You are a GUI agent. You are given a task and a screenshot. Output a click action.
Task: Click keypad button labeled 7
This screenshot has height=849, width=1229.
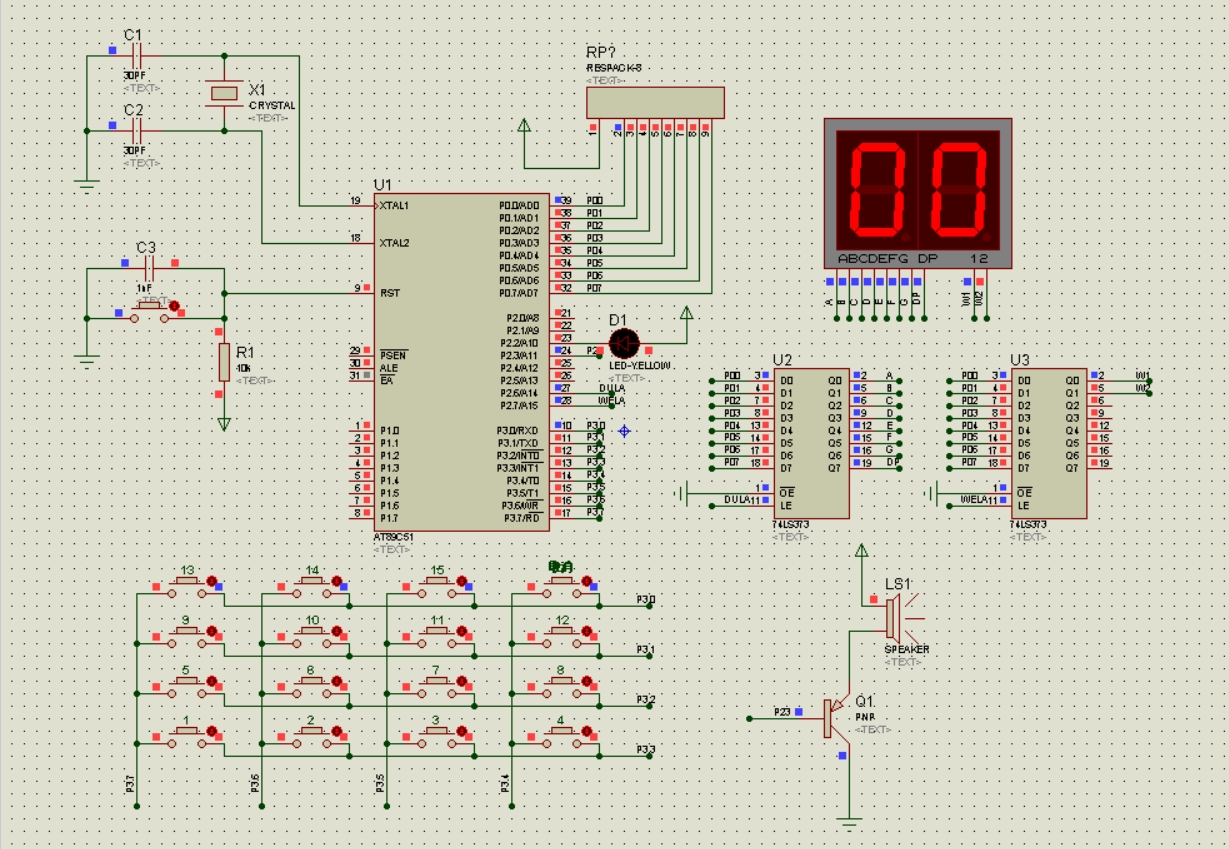(437, 687)
